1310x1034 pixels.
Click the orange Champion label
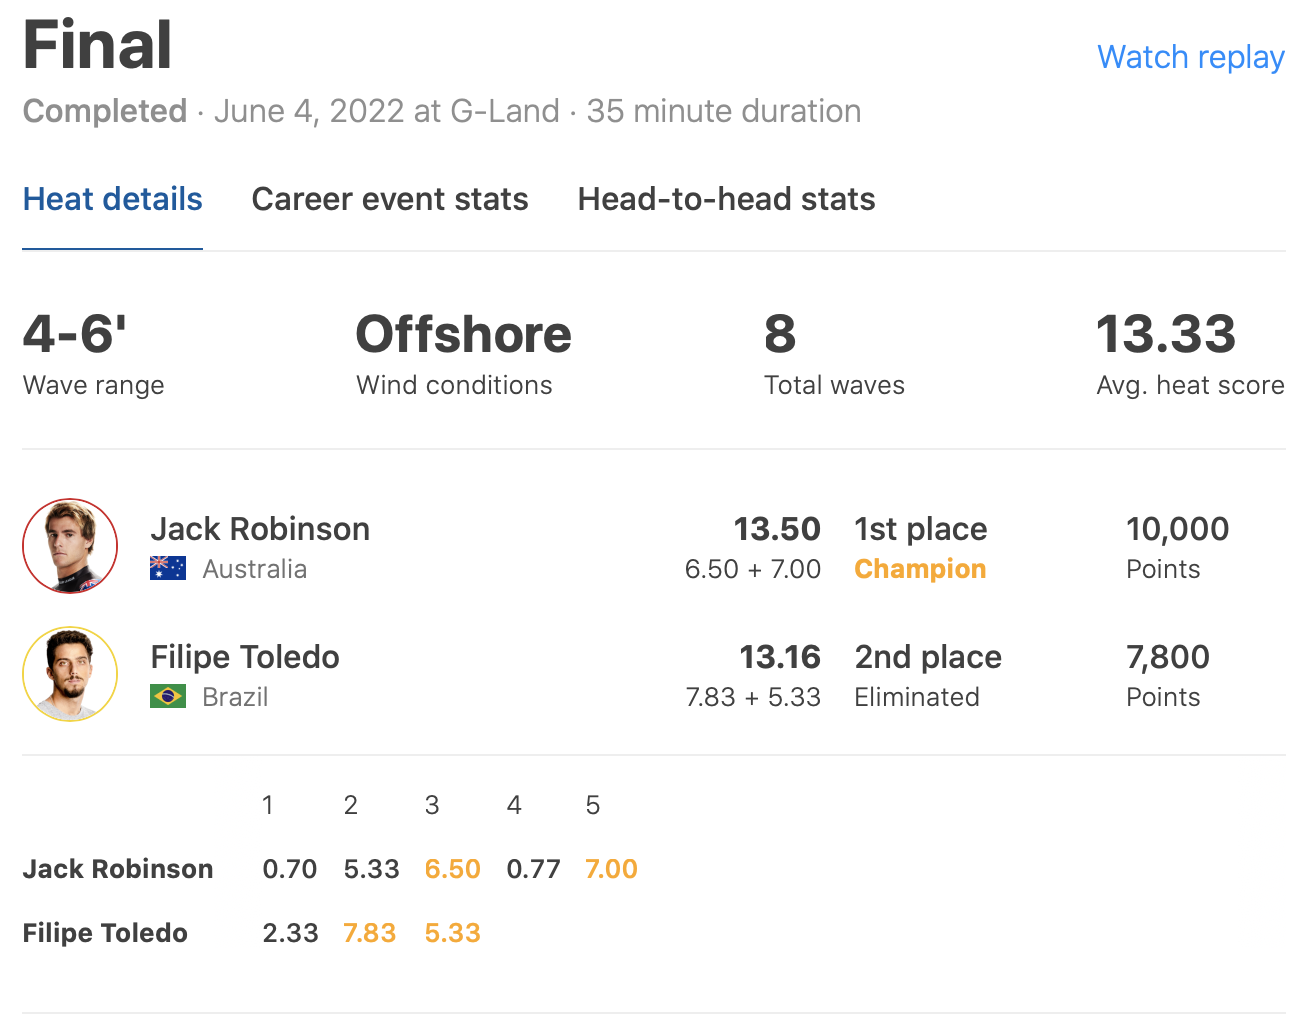(920, 569)
